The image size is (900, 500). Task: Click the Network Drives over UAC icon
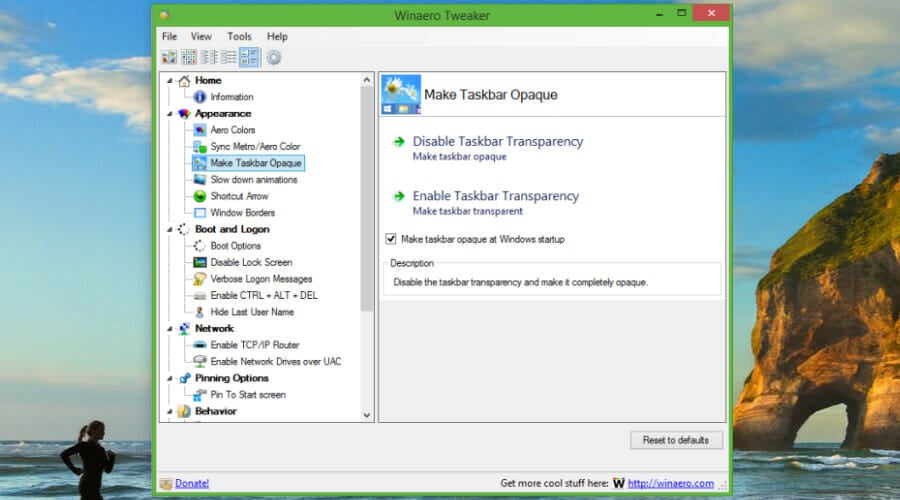point(200,362)
